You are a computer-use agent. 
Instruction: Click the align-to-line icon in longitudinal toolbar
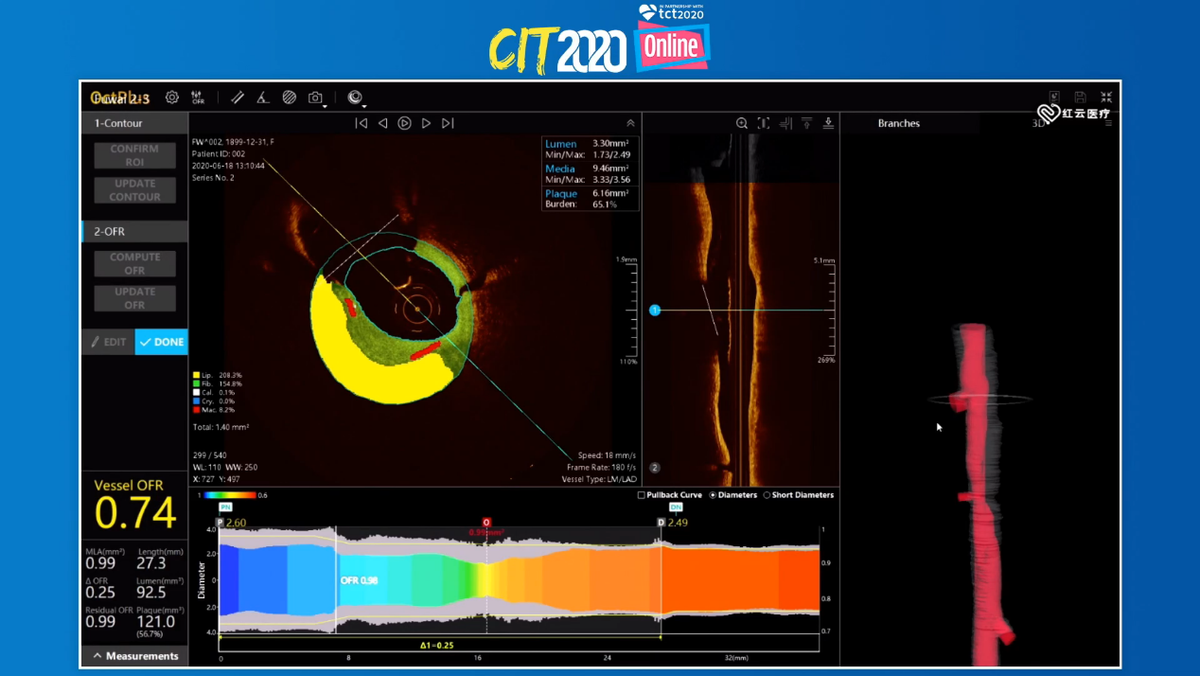pos(785,123)
